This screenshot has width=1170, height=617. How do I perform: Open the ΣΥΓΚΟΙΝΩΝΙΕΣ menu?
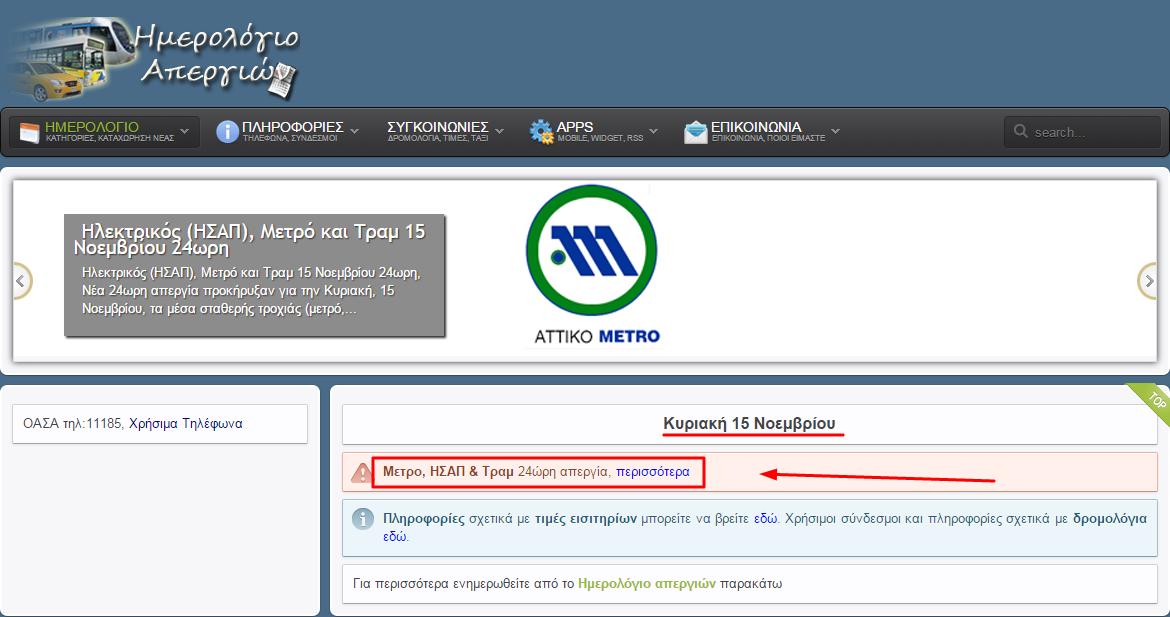tap(445, 131)
